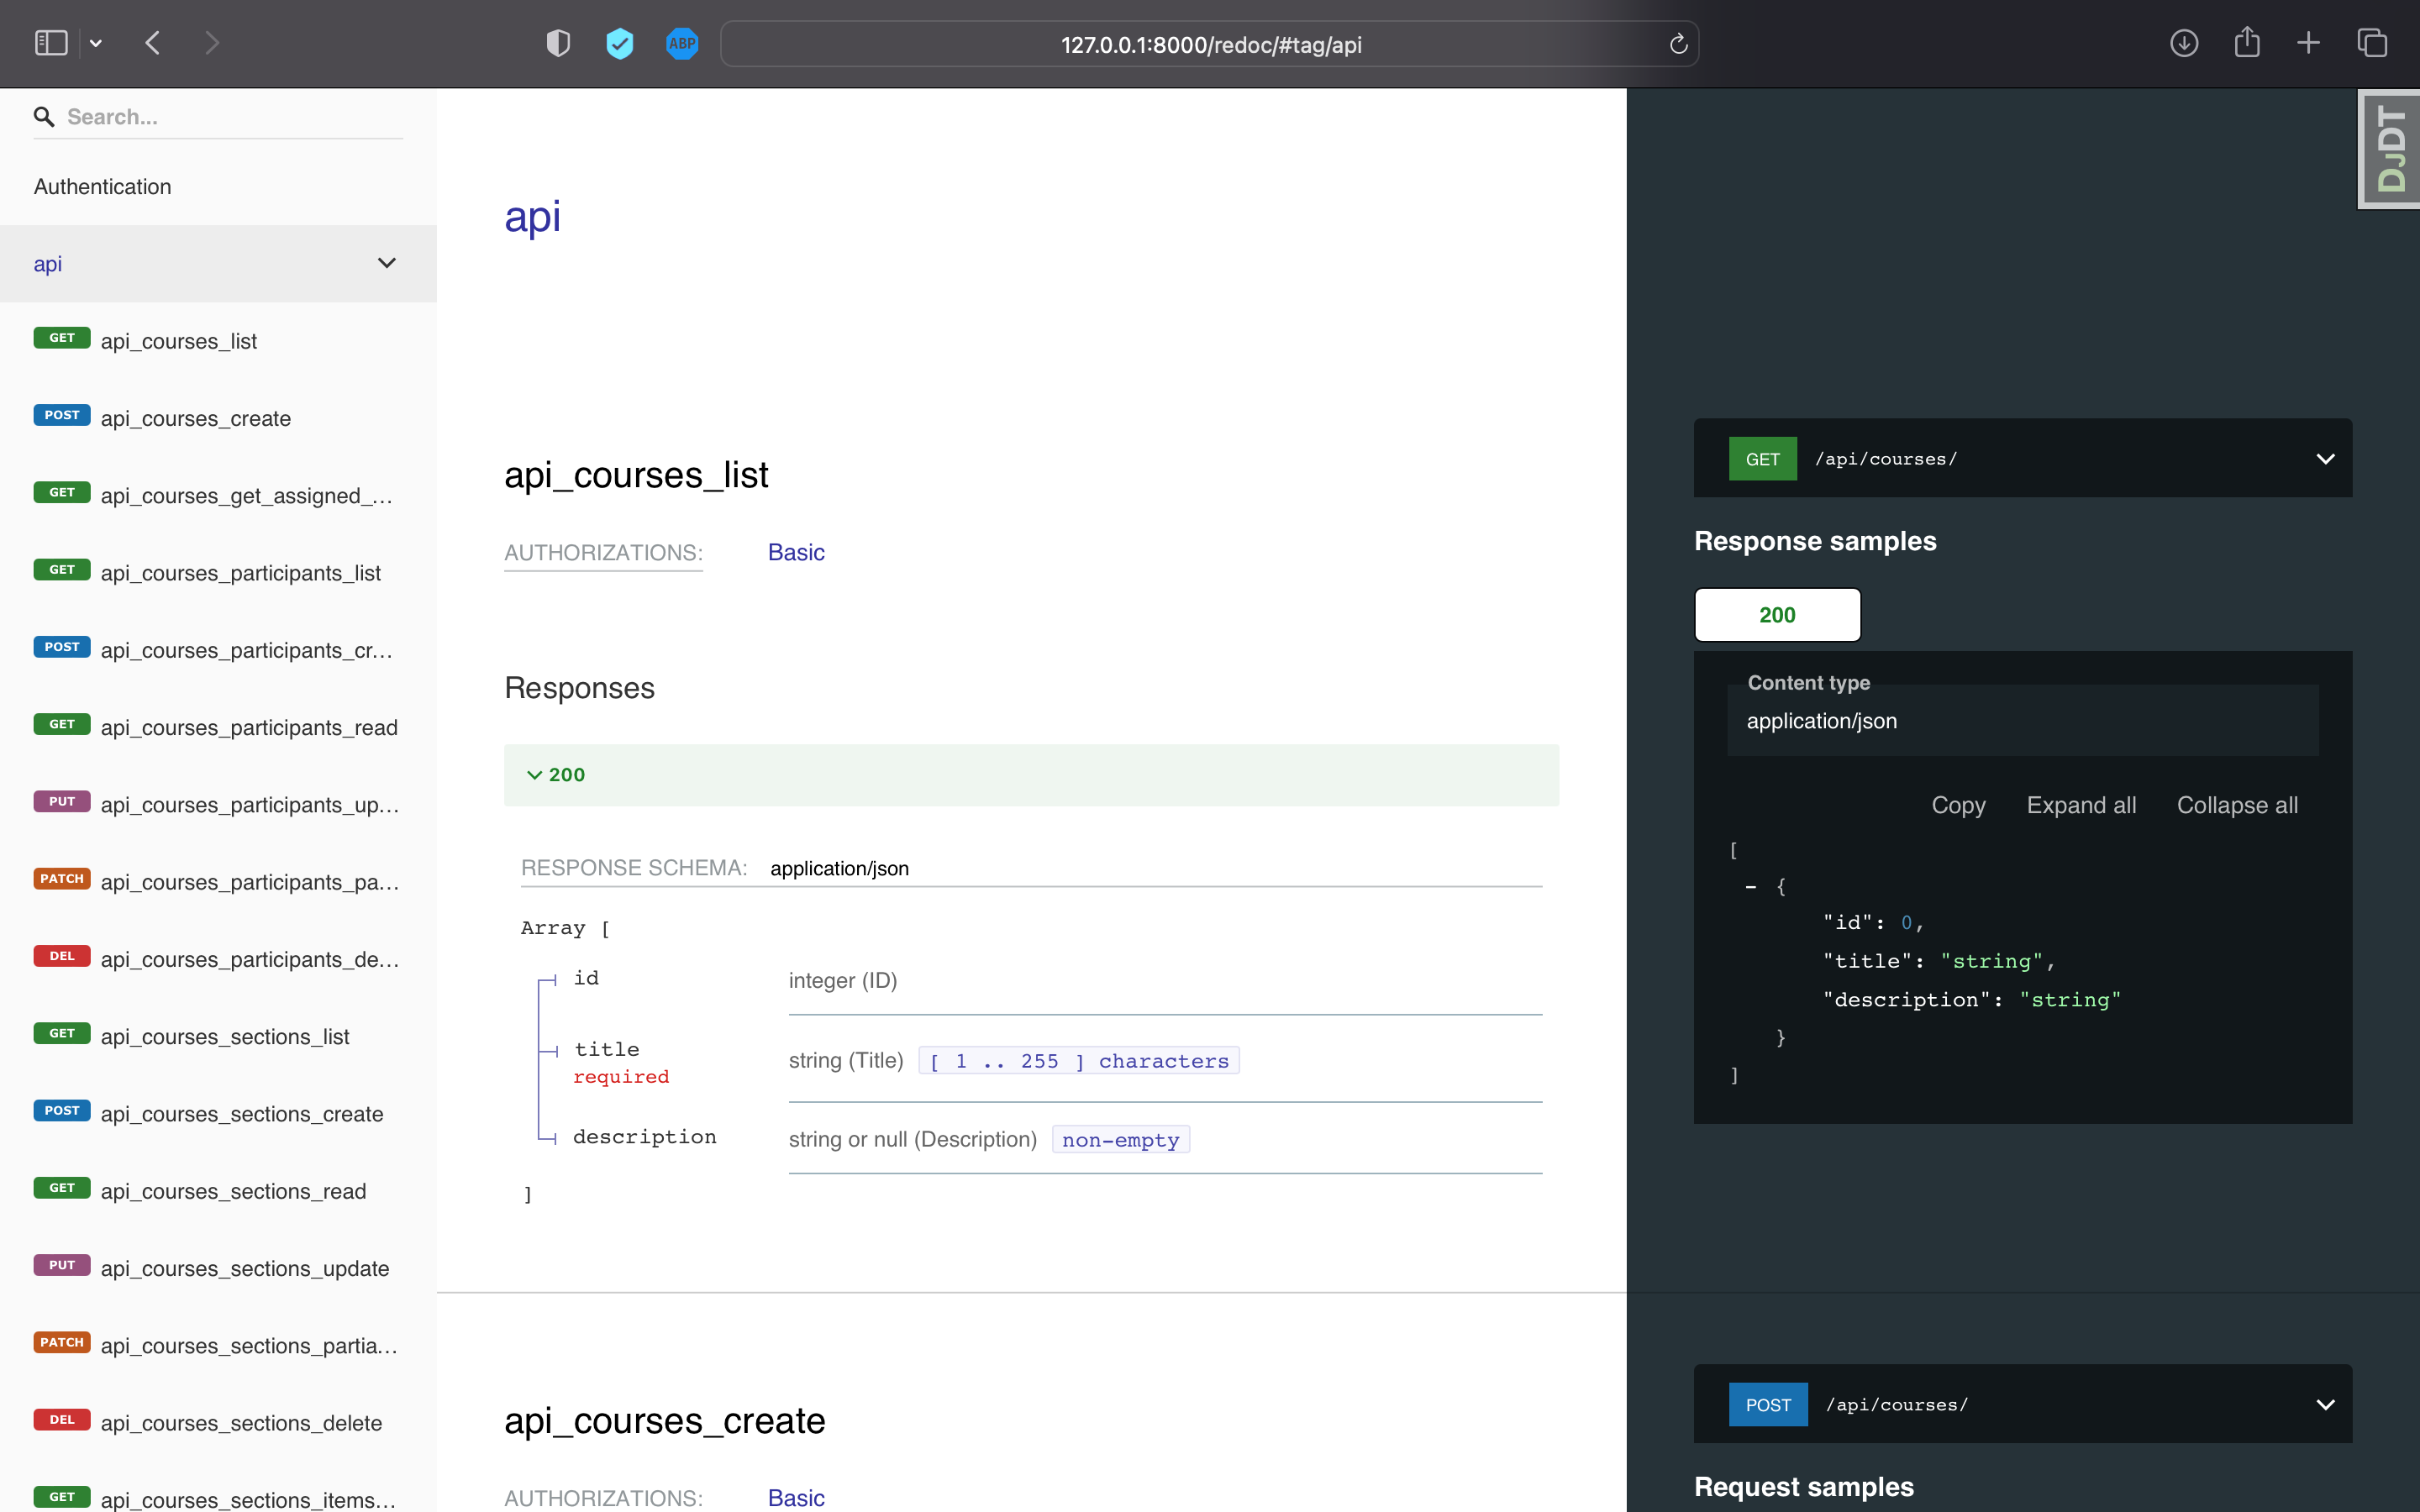
Task: Toggle the Safari sidebar
Action: [50, 42]
